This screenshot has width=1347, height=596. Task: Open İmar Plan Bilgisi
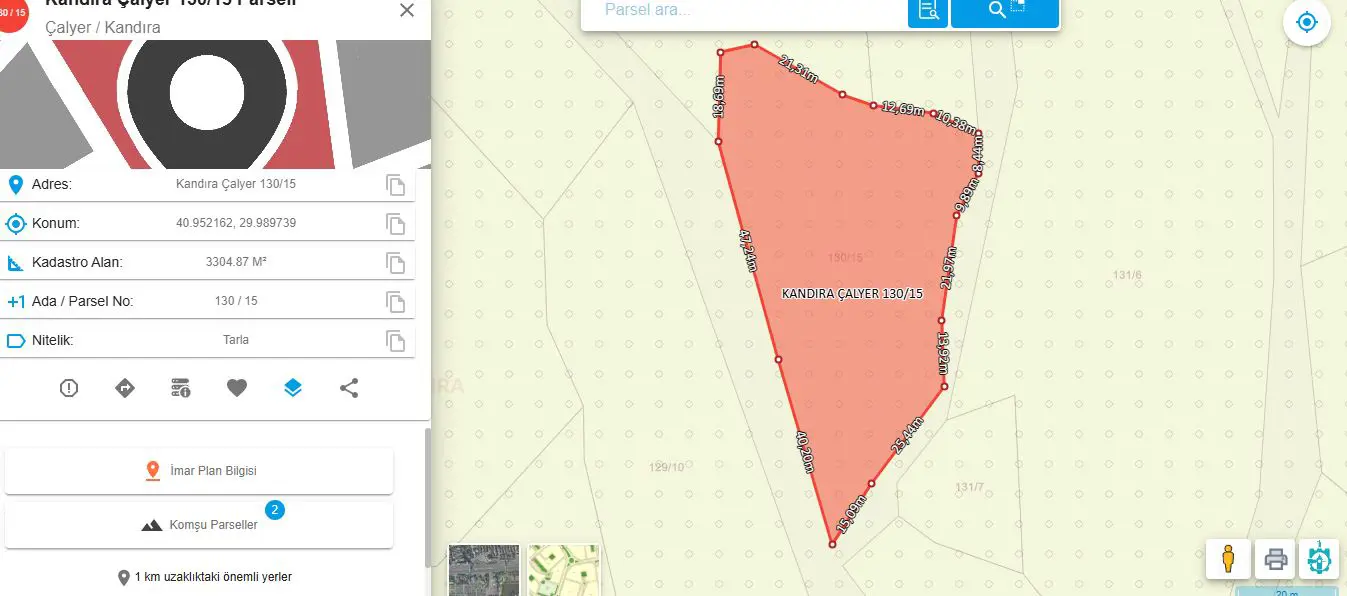(199, 471)
